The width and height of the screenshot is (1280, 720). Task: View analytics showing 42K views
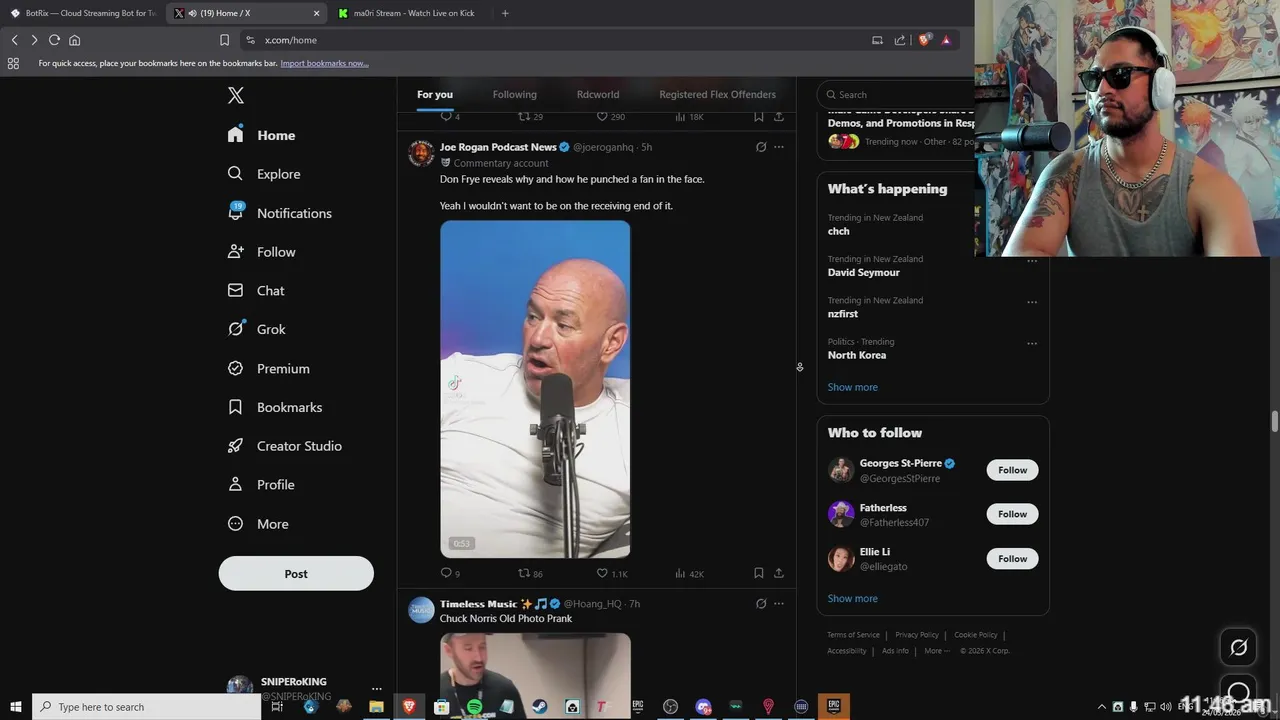pos(689,573)
